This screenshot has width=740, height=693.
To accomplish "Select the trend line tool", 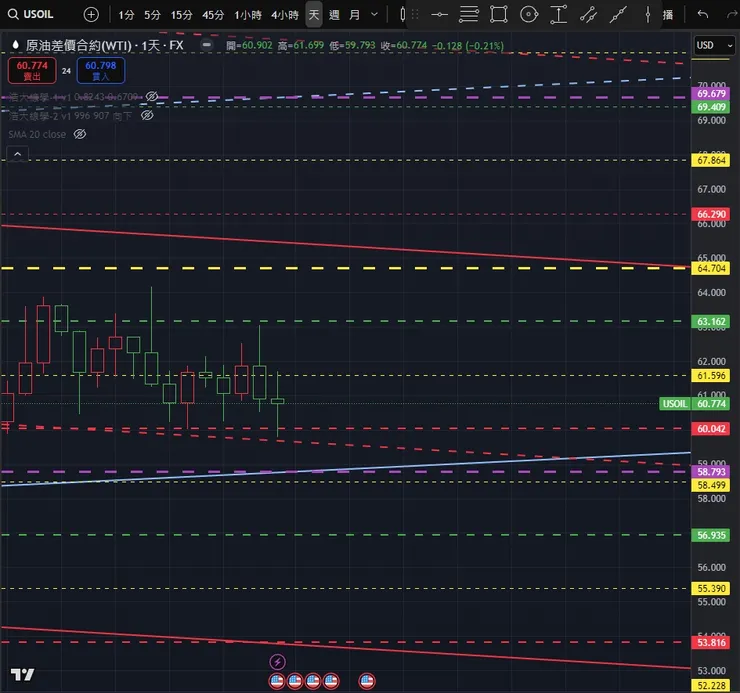I will click(618, 15).
